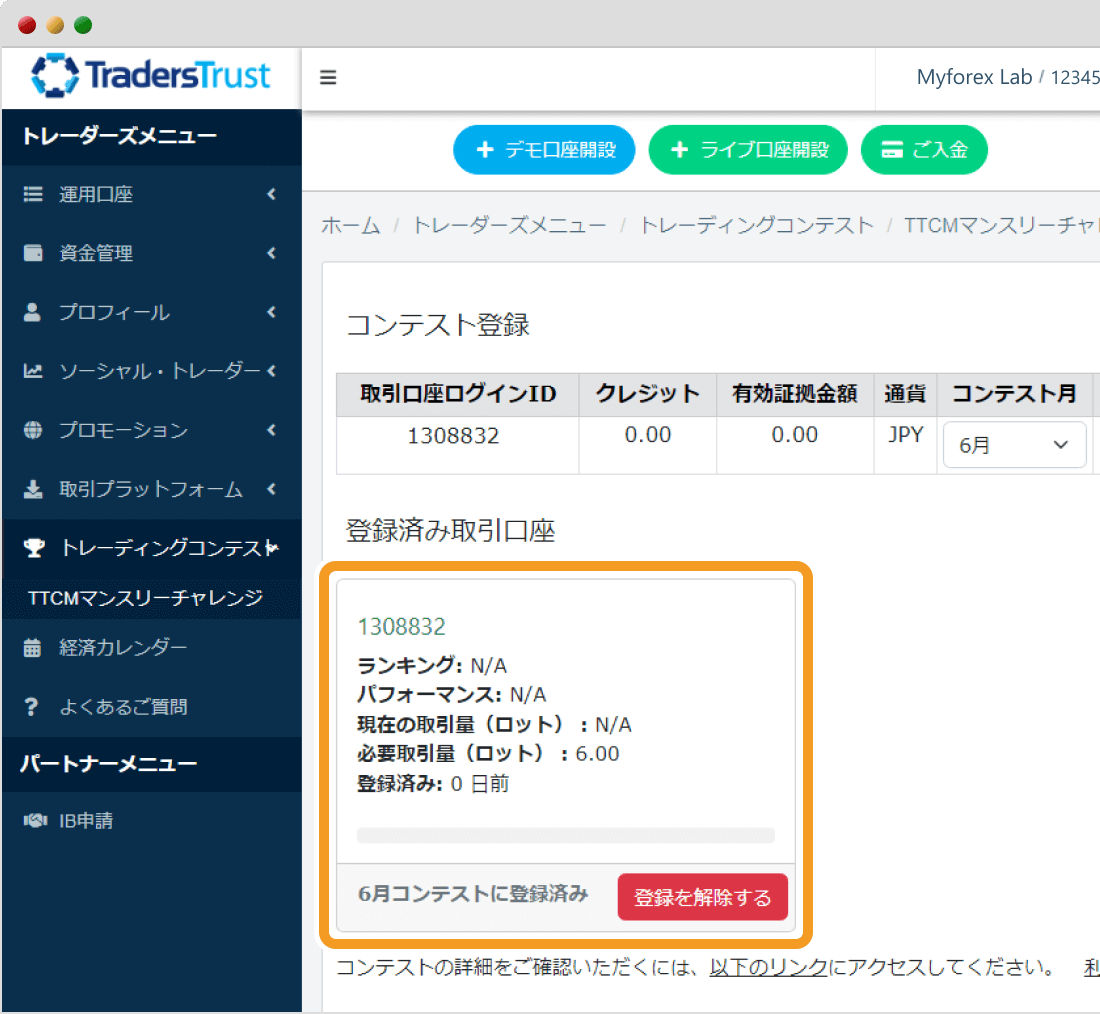This screenshot has width=1100, height=1014.
Task: Open 資金管理 sidebar menu item
Action: click(152, 253)
